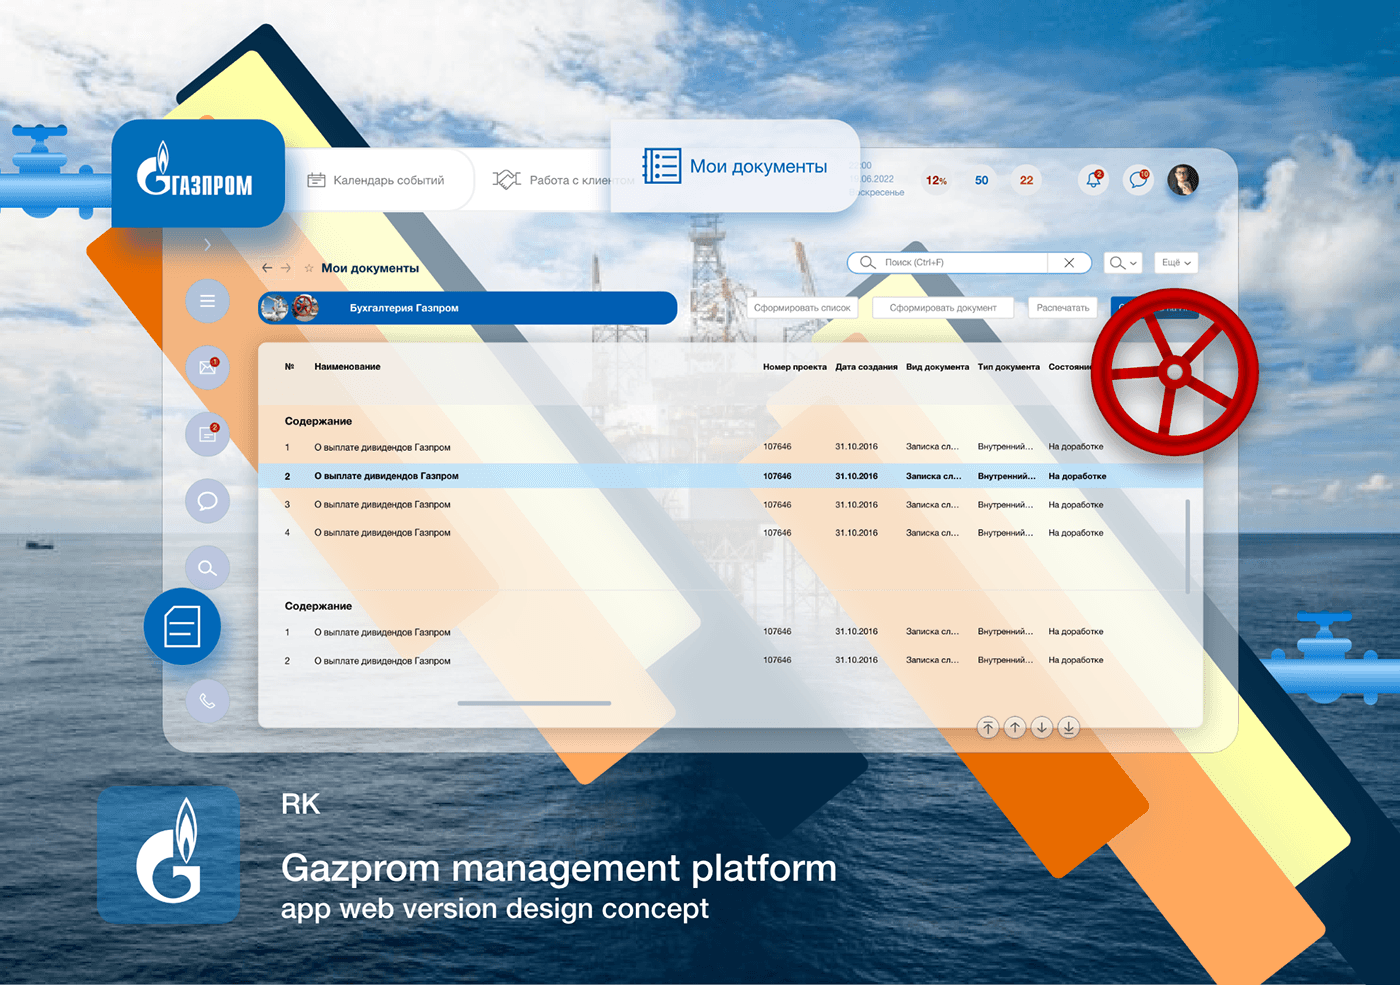Viewport: 1400px width, 985px height.
Task: Click the sidebar search magnifier icon
Action: tap(207, 568)
